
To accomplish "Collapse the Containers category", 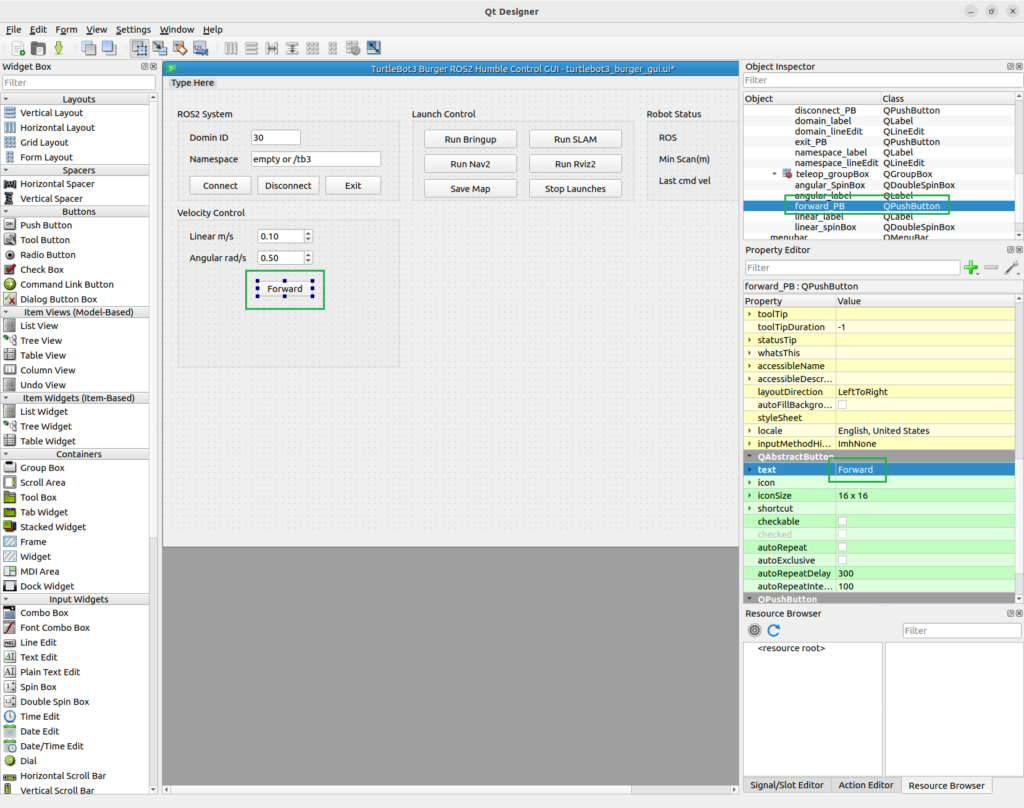I will click(x=7, y=454).
